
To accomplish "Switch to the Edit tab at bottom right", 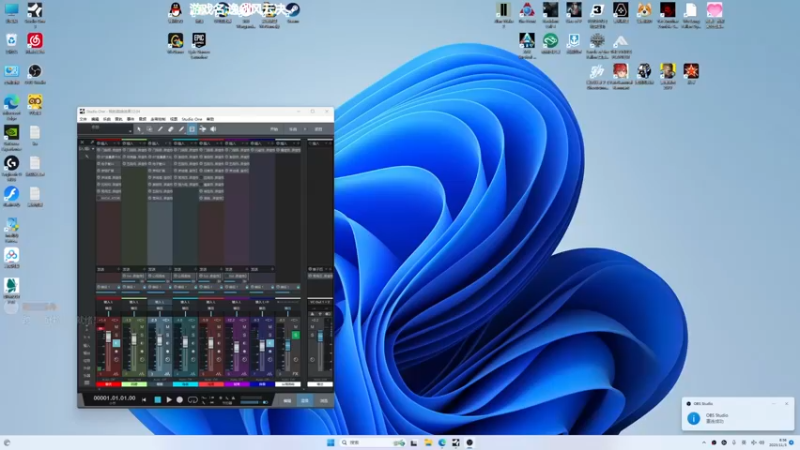I will point(287,401).
